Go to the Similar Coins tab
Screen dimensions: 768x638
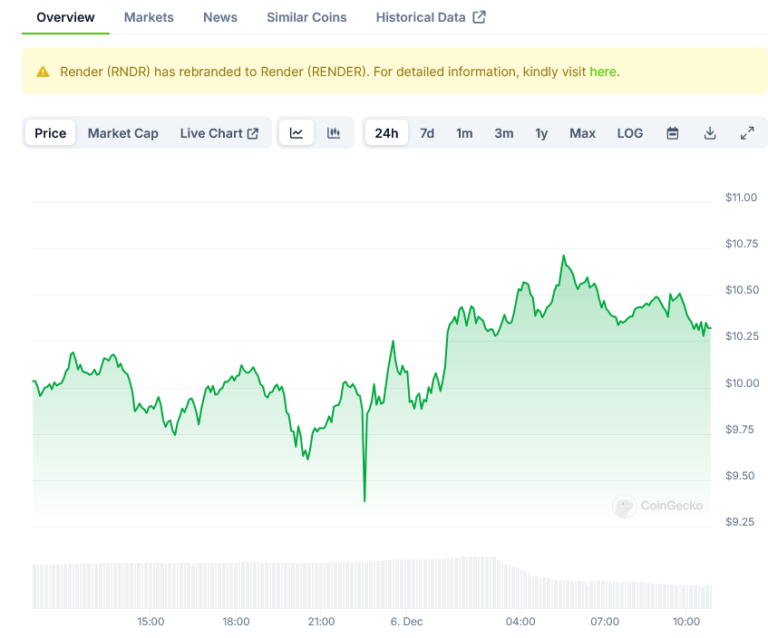tap(307, 17)
